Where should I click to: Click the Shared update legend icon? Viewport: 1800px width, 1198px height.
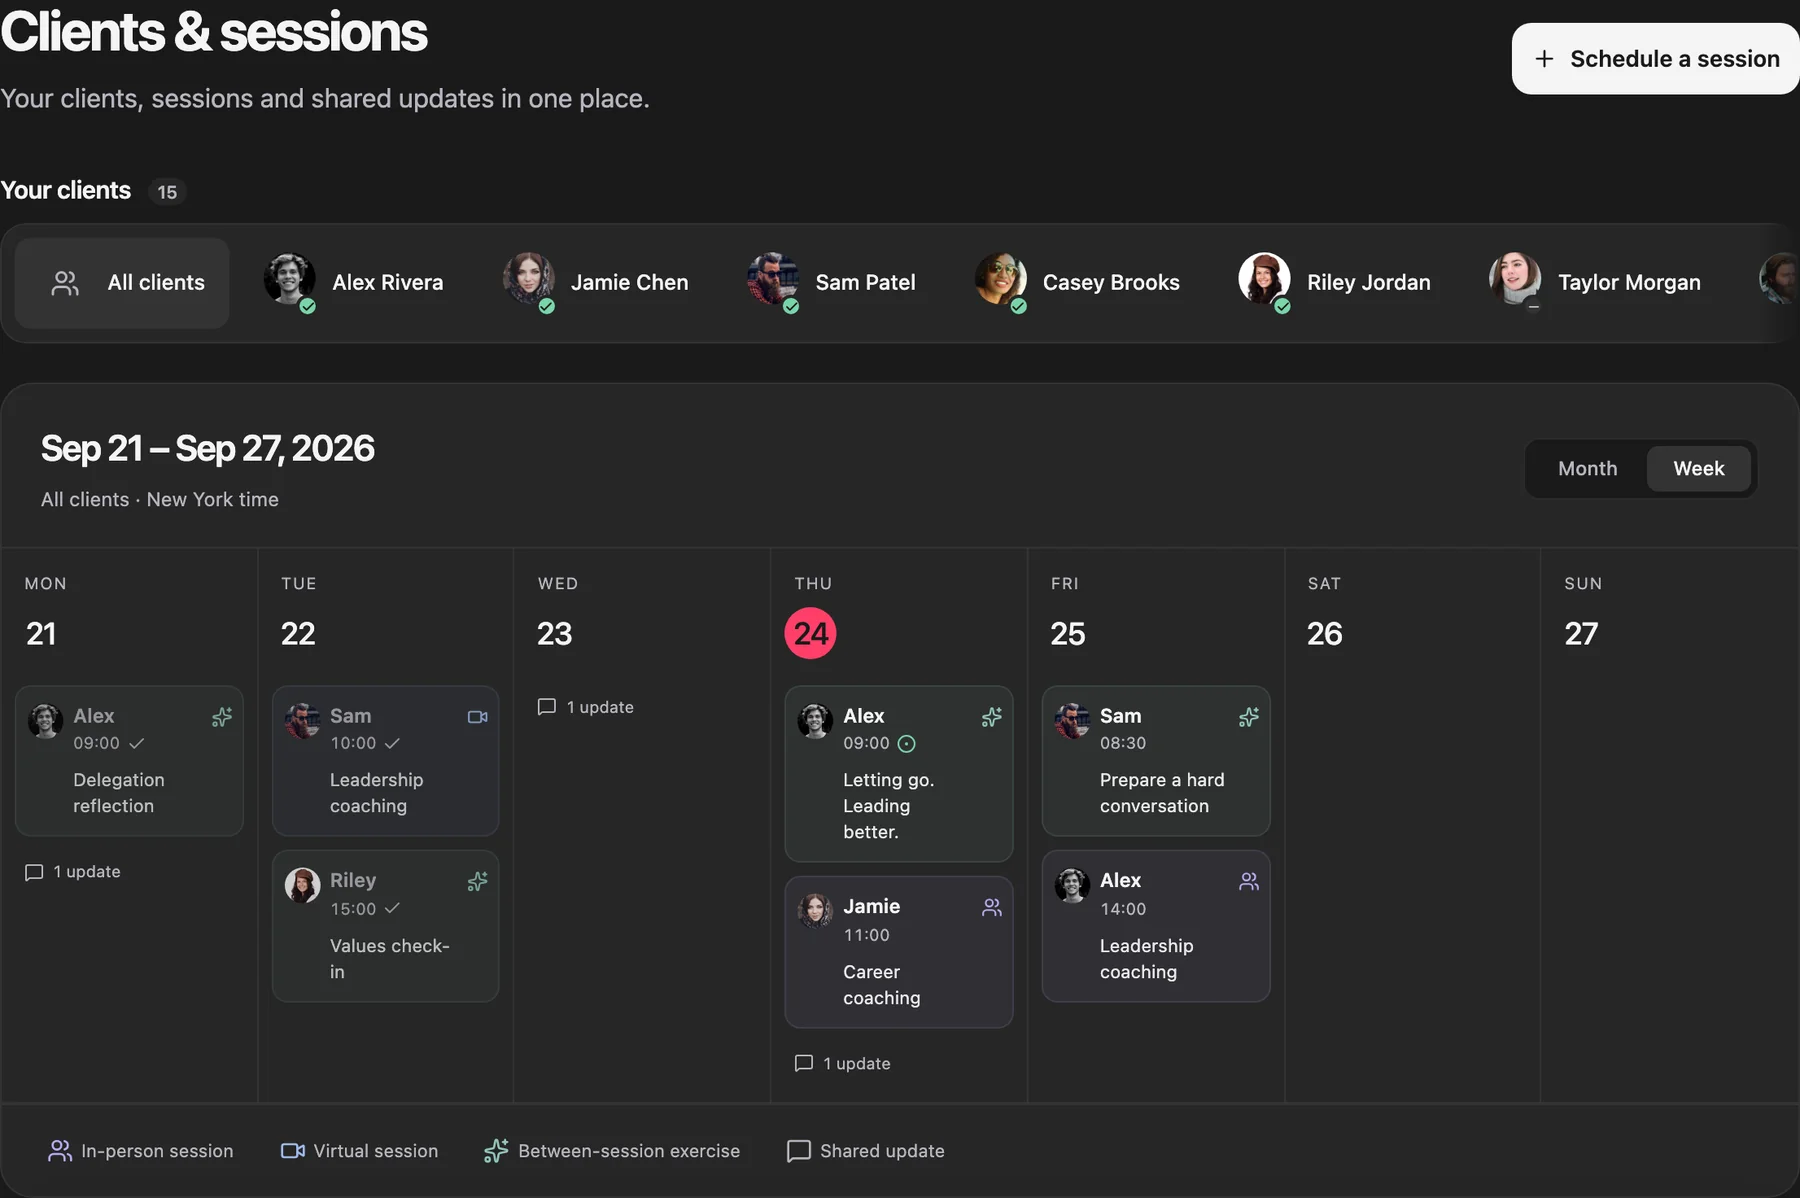(x=799, y=1151)
